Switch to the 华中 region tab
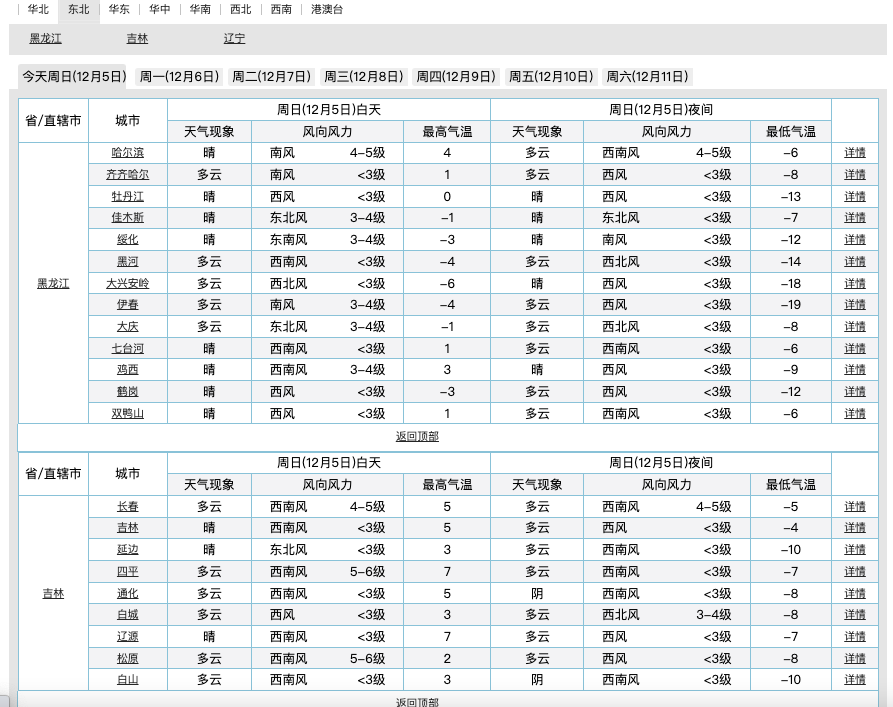 coord(159,10)
